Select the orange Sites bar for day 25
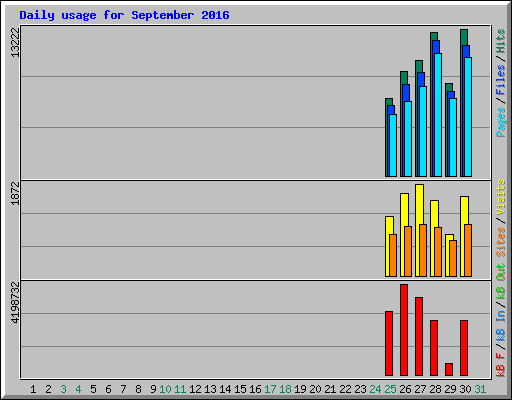 coord(393,255)
